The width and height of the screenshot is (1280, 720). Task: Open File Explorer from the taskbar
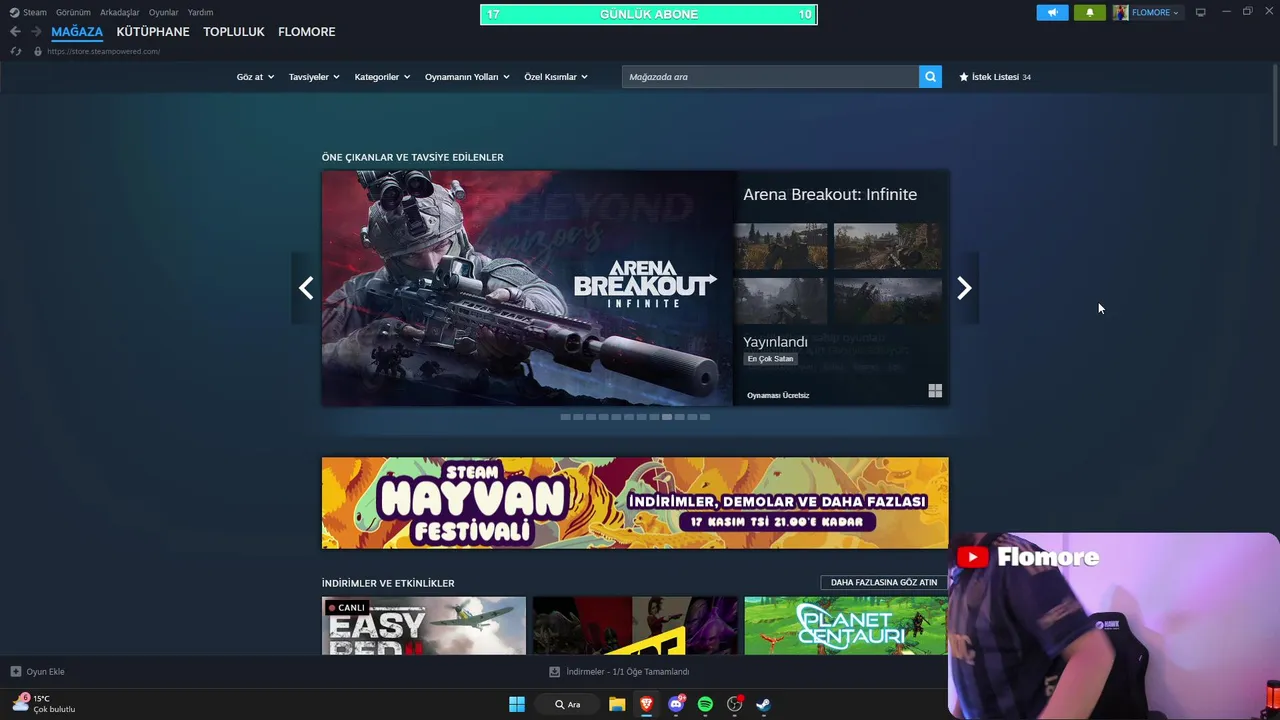[617, 704]
